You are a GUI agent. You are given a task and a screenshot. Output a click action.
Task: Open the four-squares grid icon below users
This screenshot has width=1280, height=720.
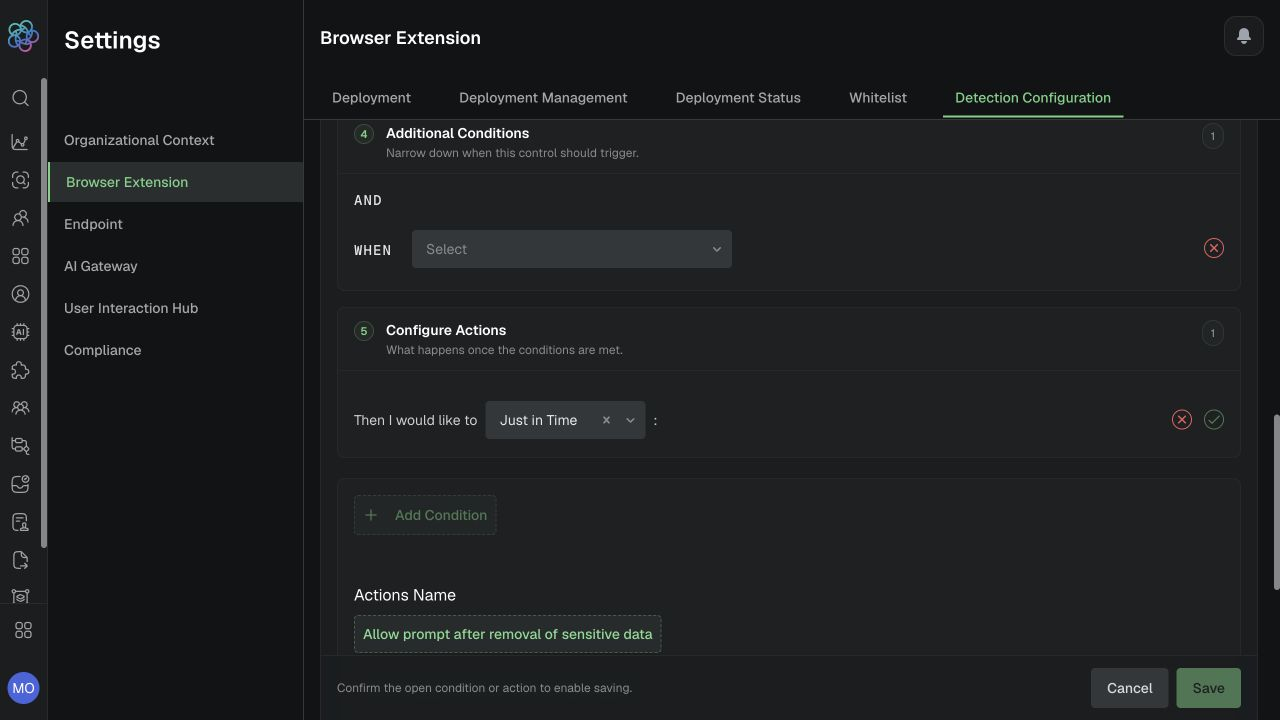[x=20, y=256]
